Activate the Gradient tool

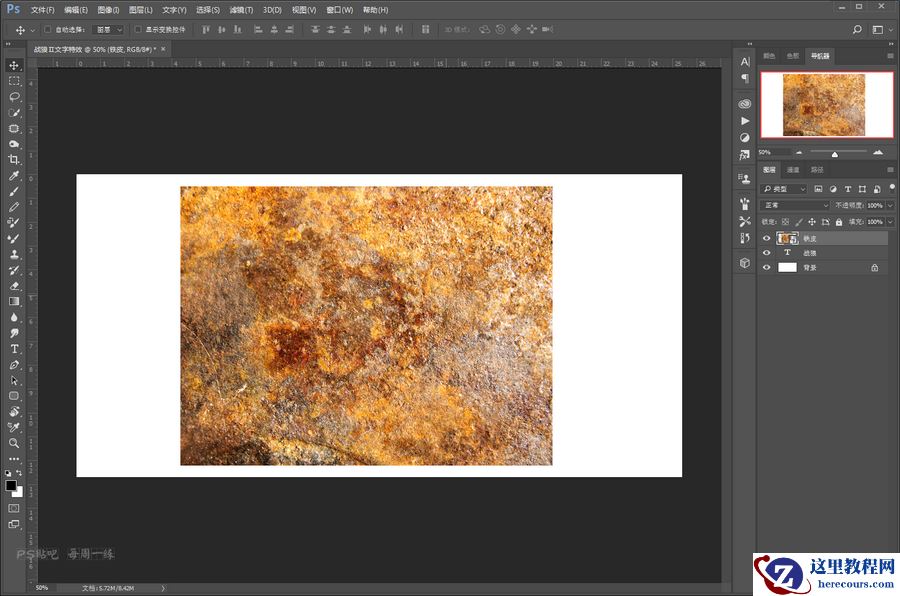pyautogui.click(x=14, y=302)
